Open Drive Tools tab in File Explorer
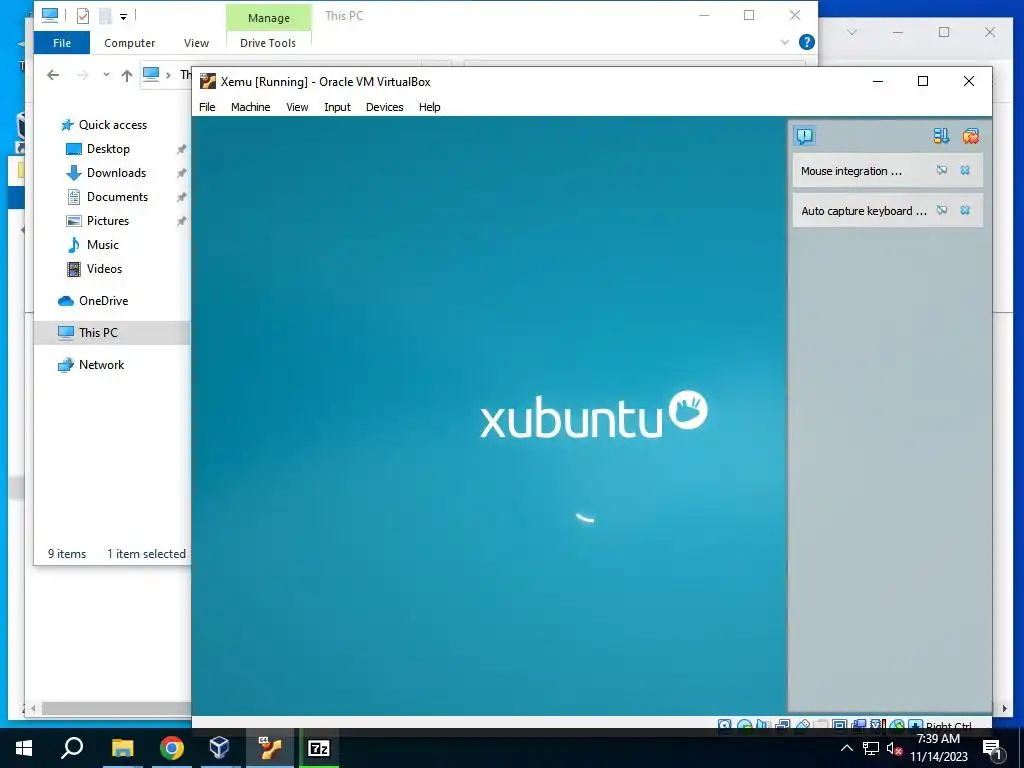This screenshot has width=1024, height=768. click(x=268, y=43)
